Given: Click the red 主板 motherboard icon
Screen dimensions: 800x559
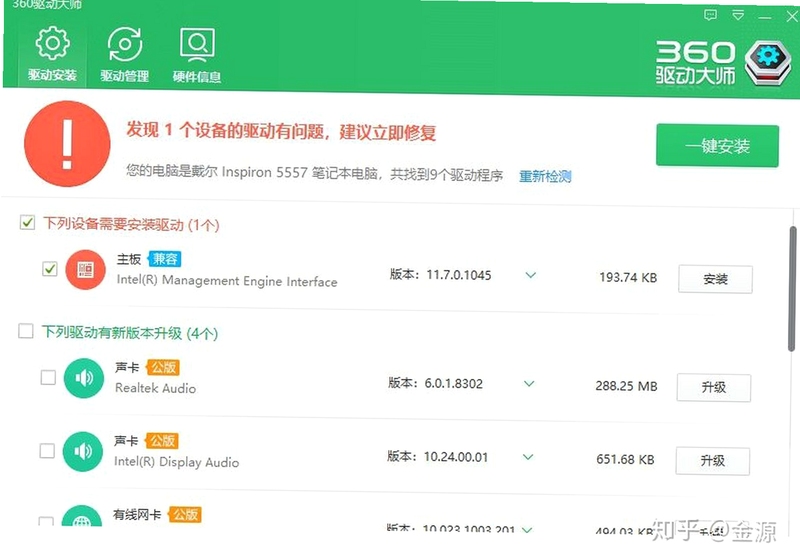Looking at the screenshot, I should (86, 270).
